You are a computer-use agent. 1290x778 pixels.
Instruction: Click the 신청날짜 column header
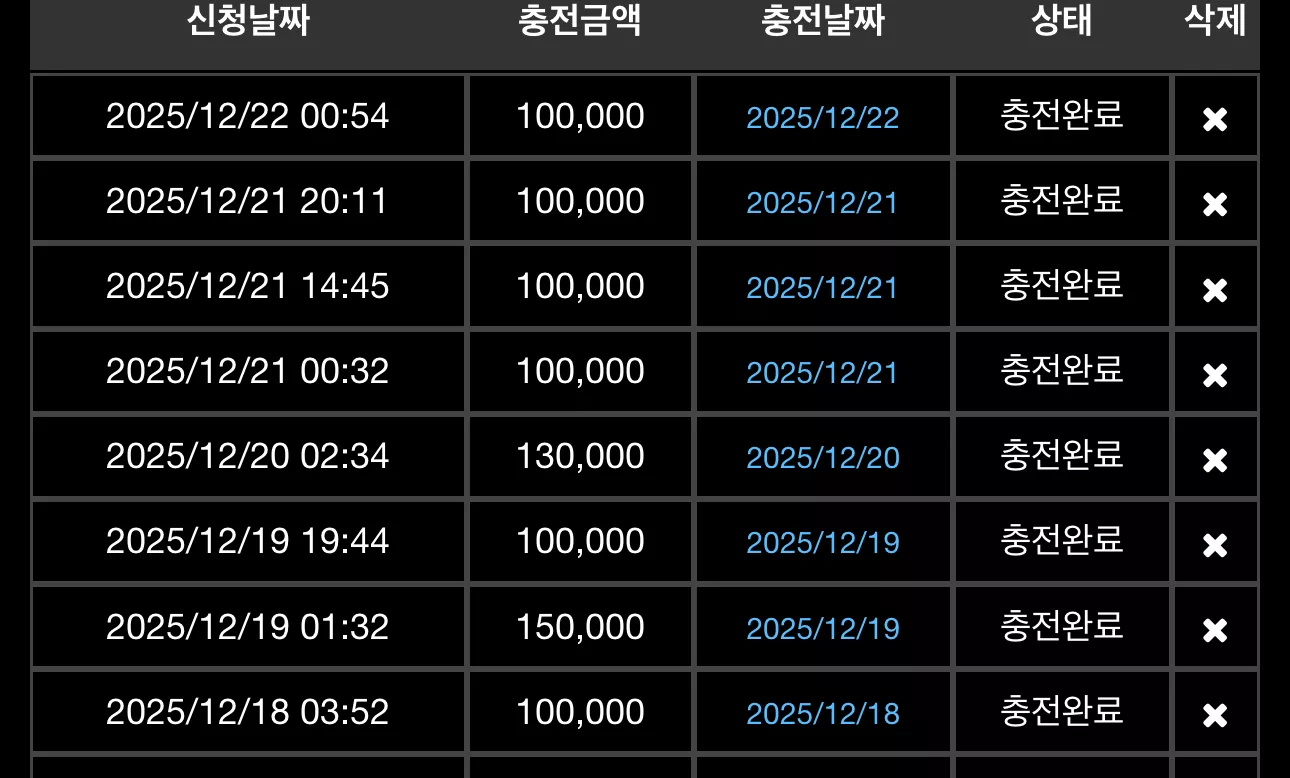[x=248, y=21]
